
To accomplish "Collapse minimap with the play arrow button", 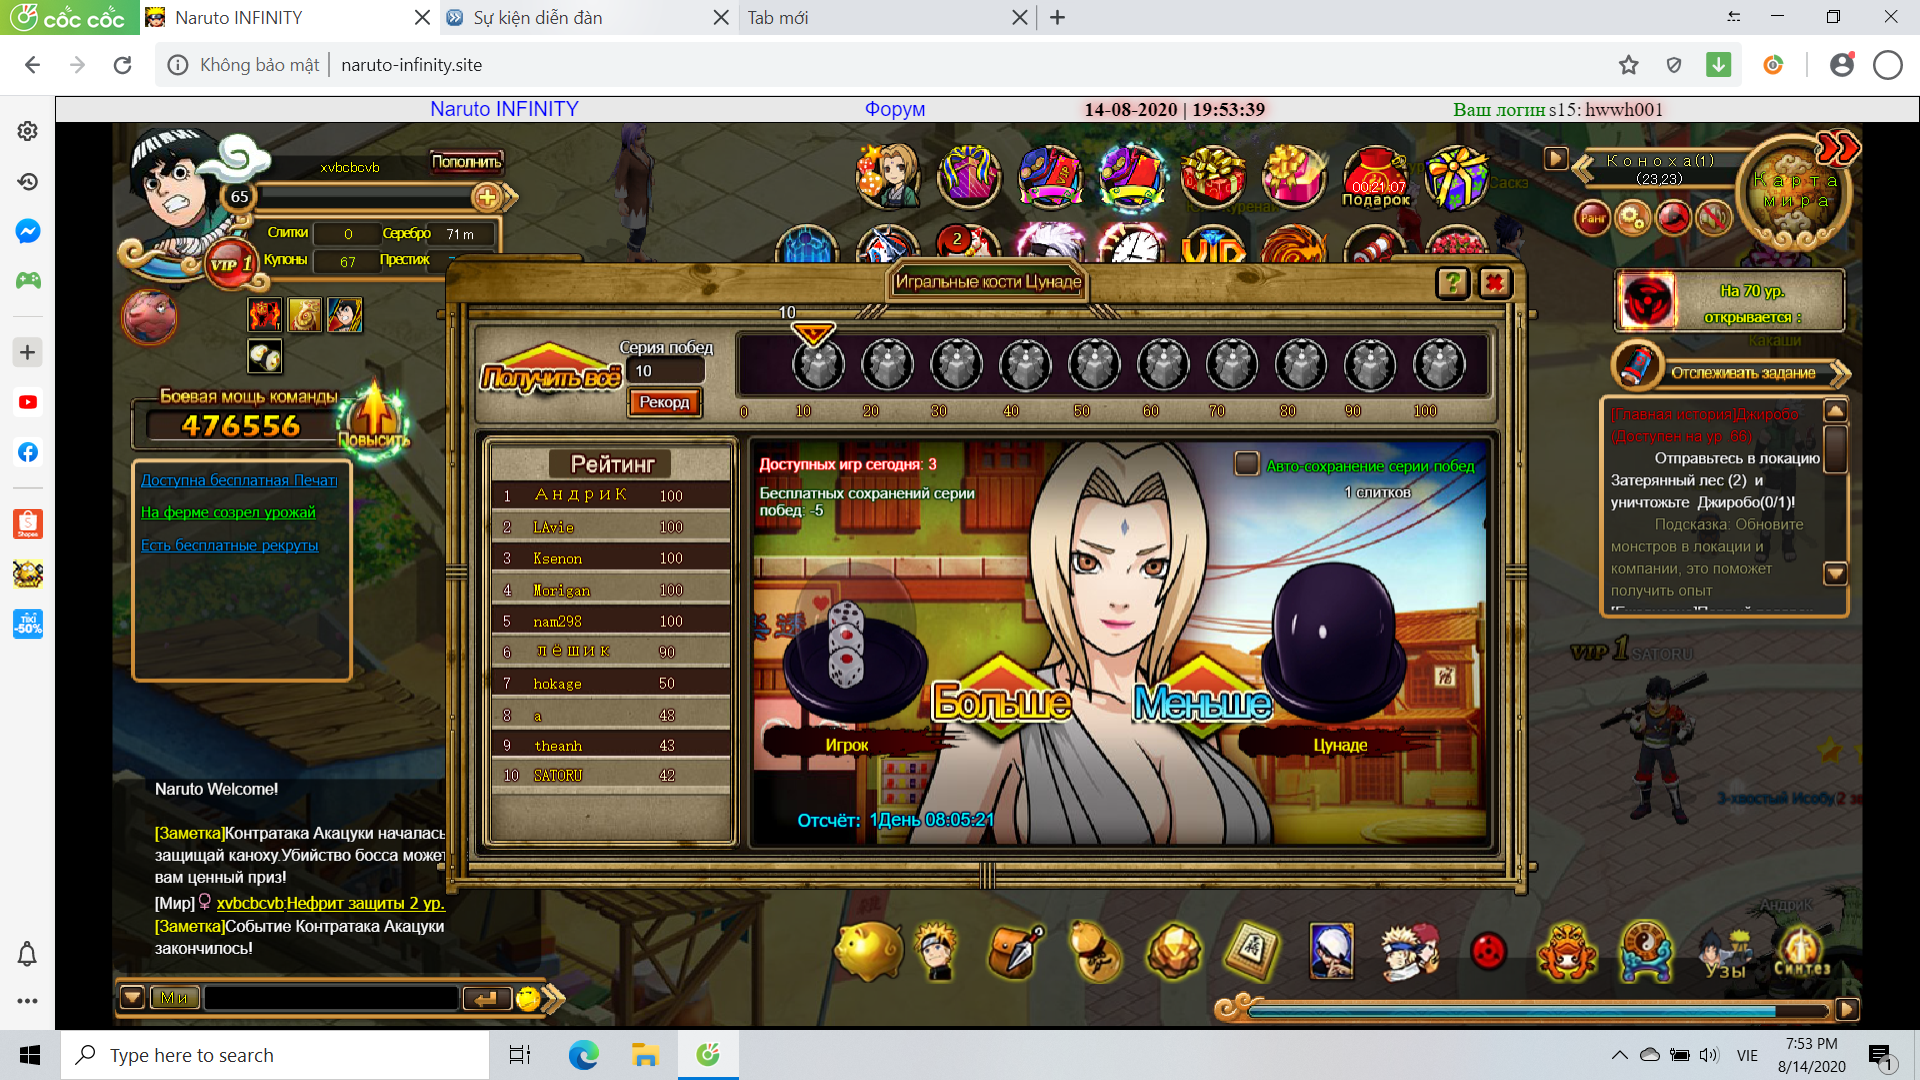I will [1555, 159].
